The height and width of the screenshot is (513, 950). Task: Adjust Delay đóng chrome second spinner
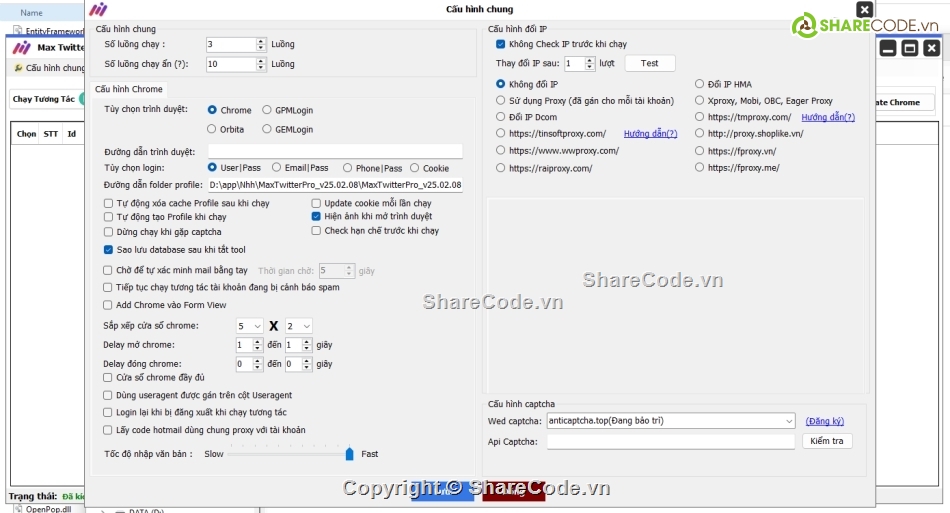(307, 364)
